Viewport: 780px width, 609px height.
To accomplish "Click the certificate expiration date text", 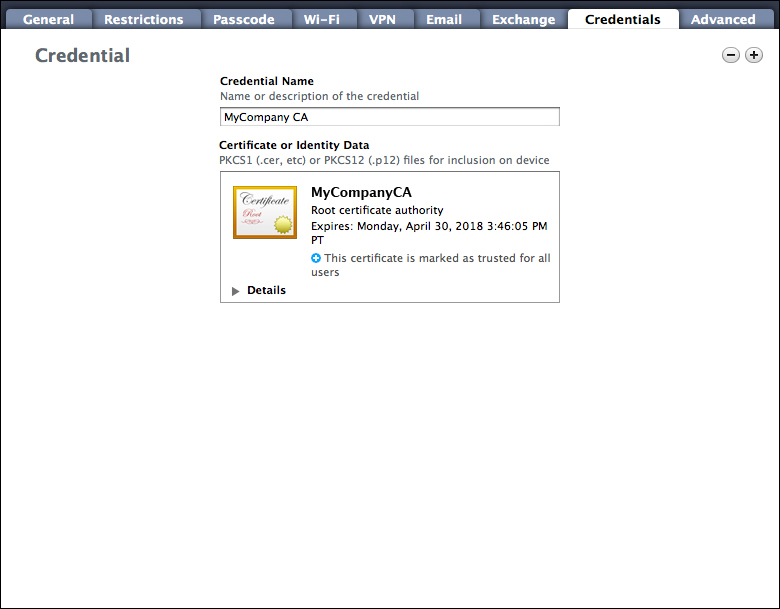I will [x=429, y=226].
